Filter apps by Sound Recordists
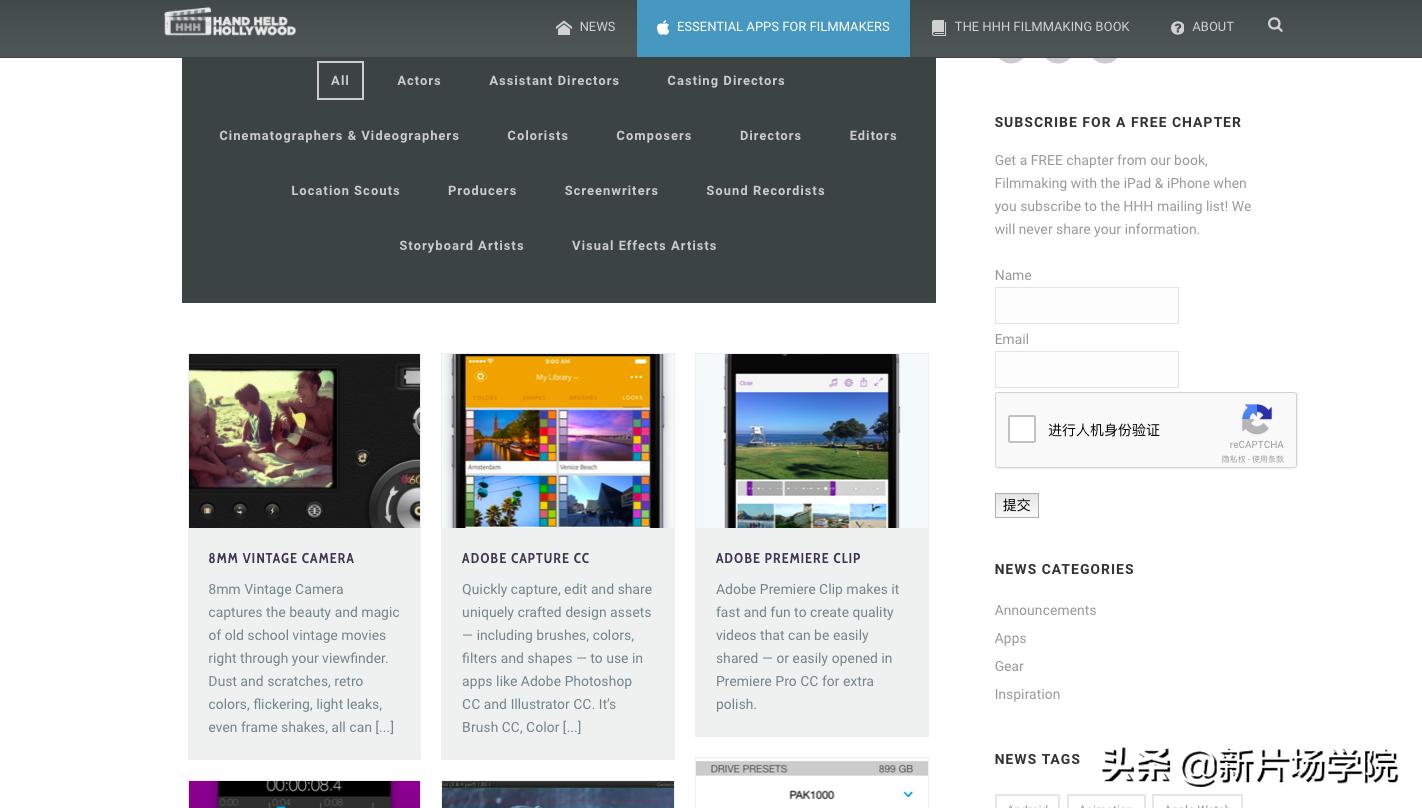 766,191
